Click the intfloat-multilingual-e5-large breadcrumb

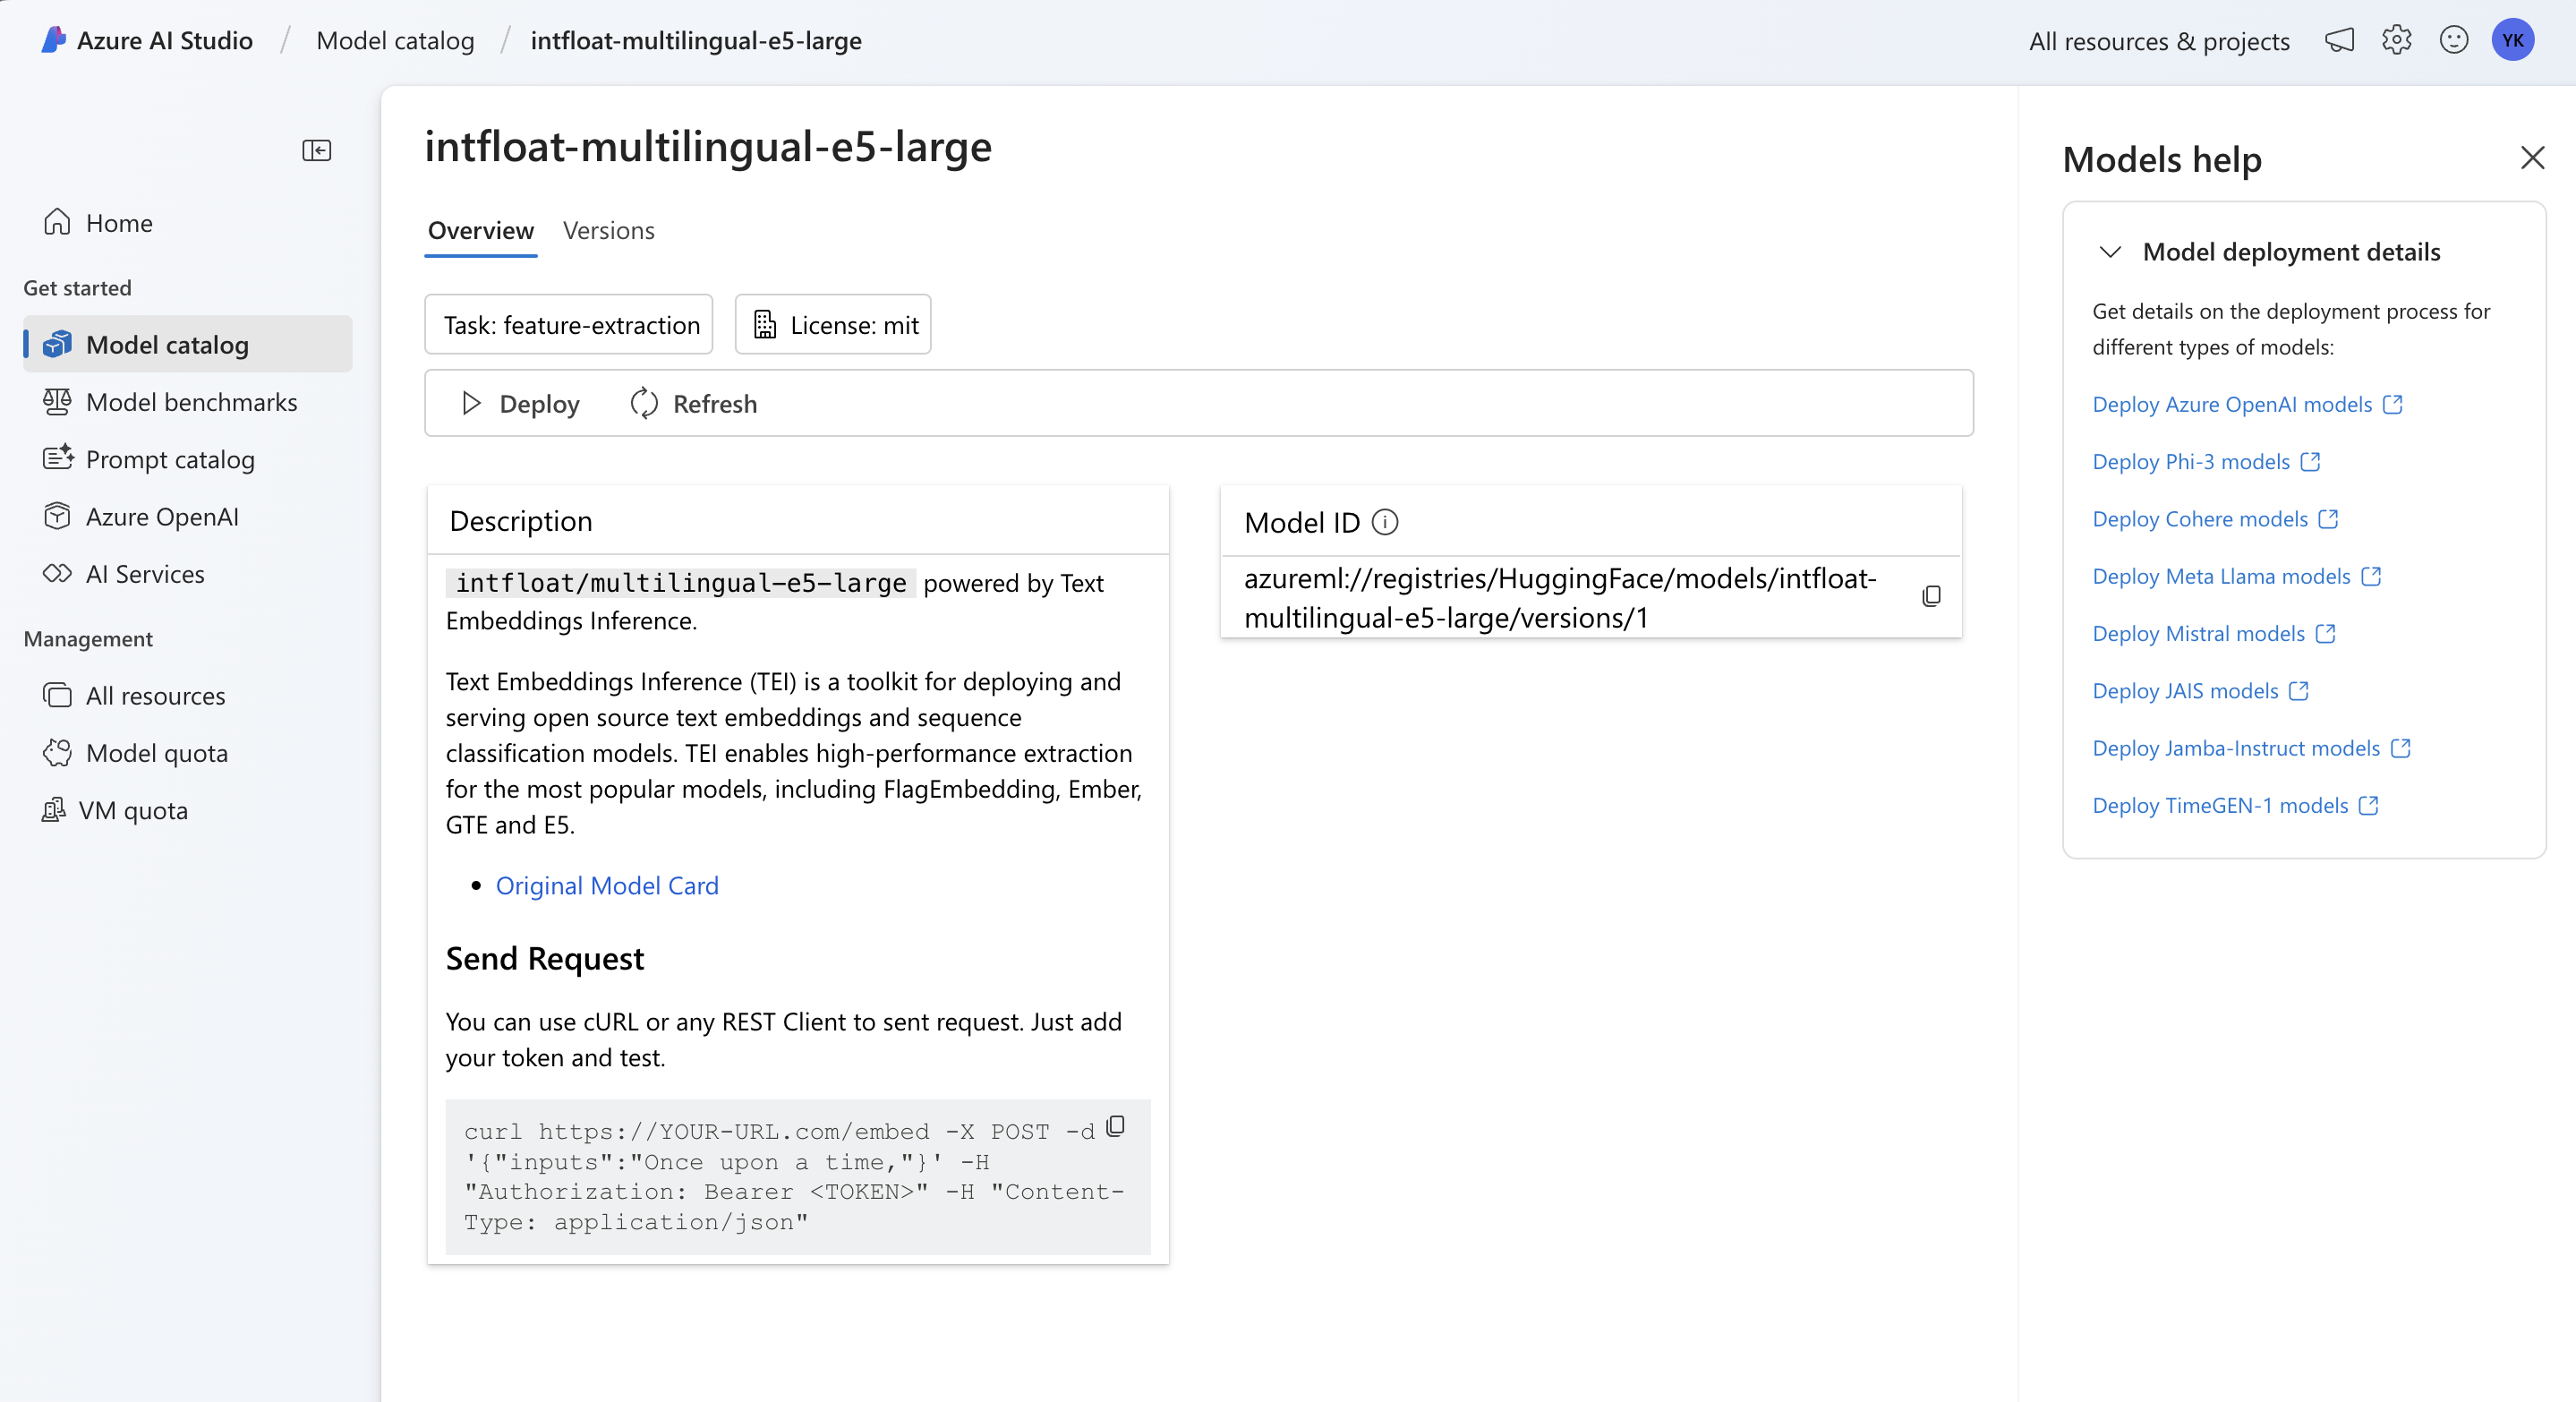tap(696, 40)
